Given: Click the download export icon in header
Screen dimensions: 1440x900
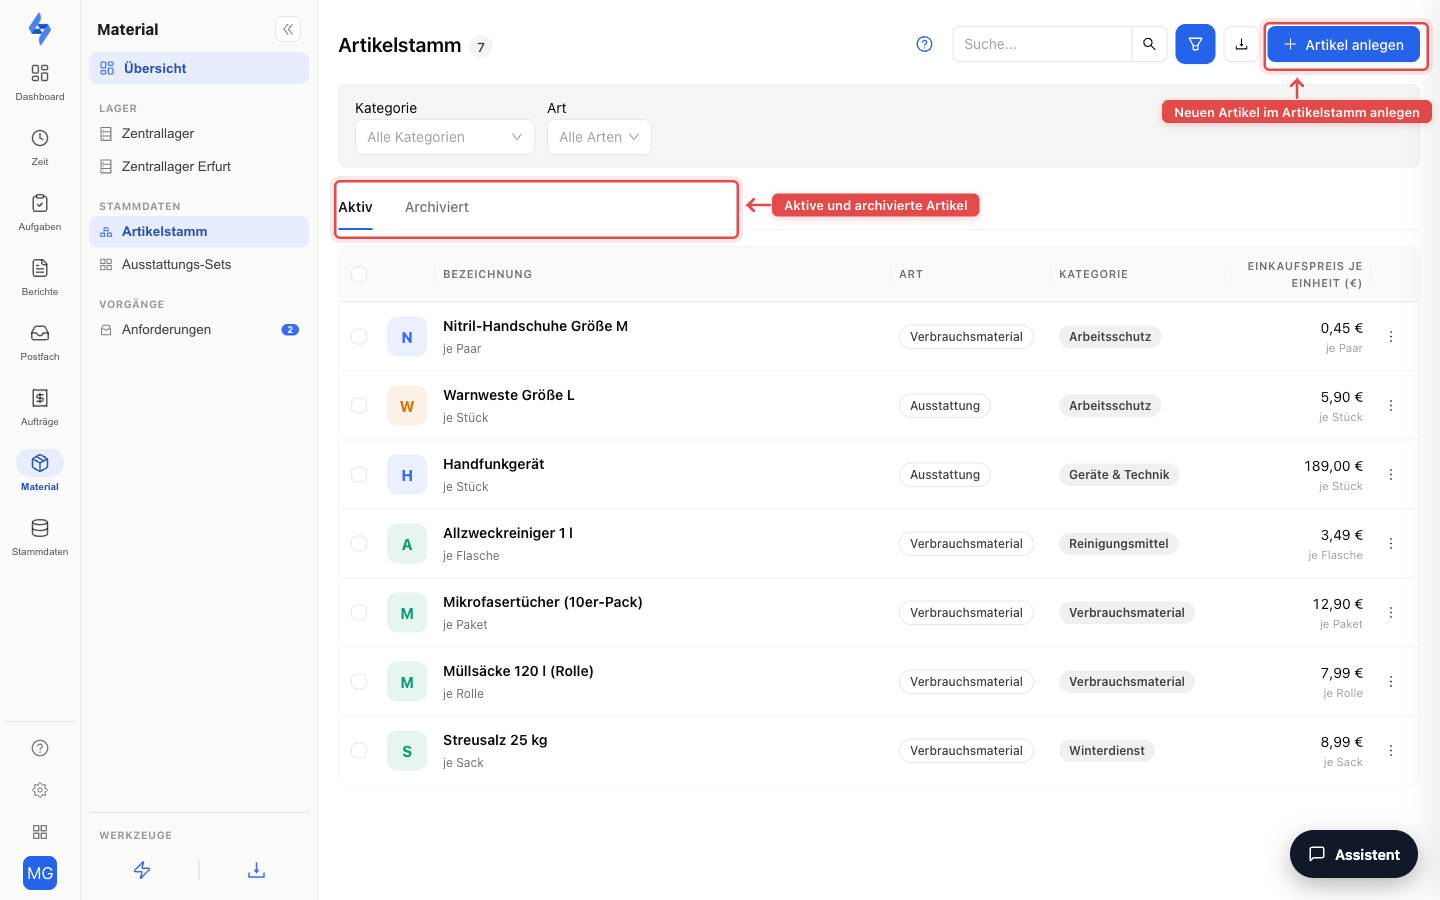Looking at the screenshot, I should pyautogui.click(x=1241, y=44).
